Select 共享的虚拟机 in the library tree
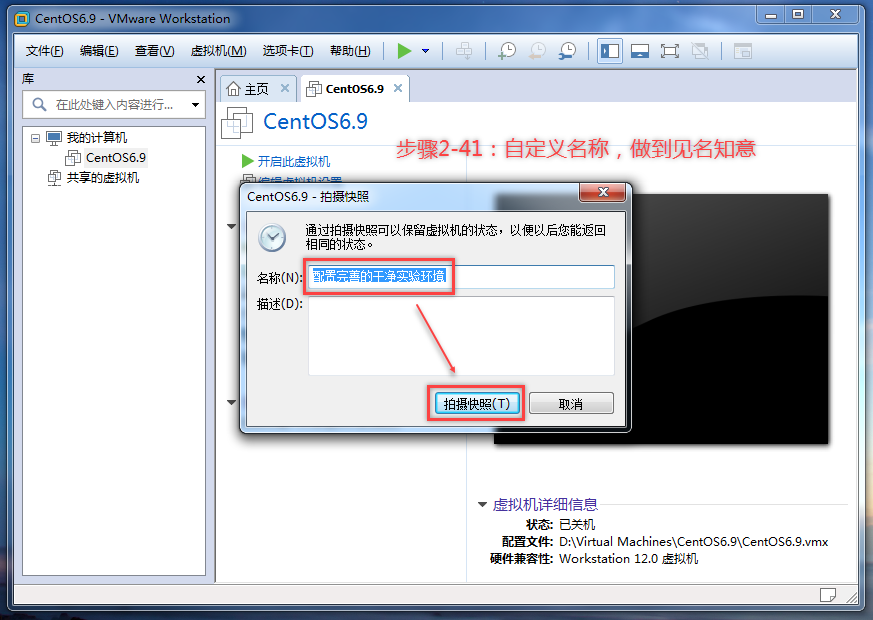The image size is (873, 620). [x=102, y=178]
